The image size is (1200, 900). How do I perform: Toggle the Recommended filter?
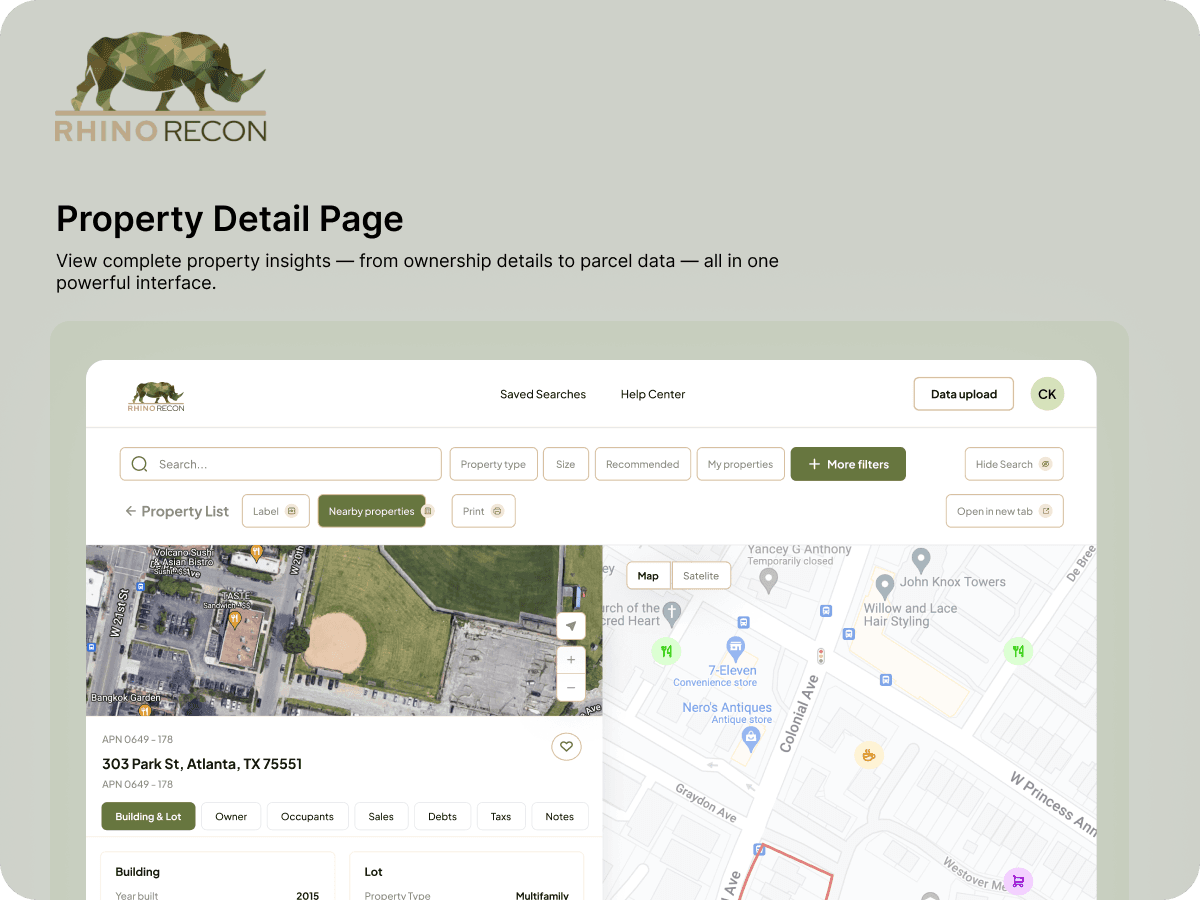click(642, 464)
